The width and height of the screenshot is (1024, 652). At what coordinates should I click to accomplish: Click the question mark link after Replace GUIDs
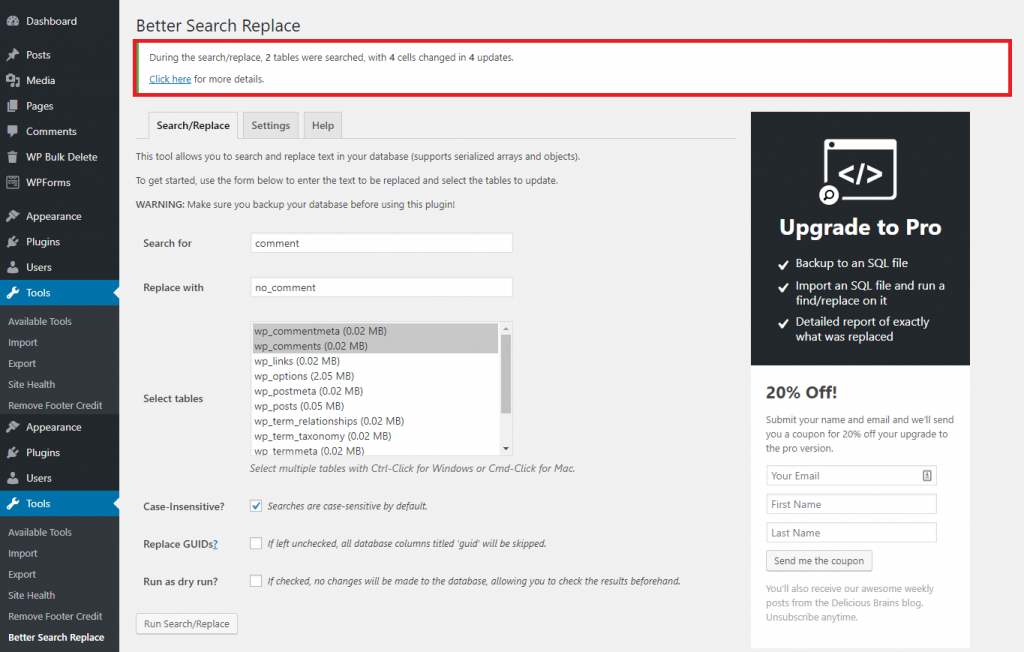(x=216, y=544)
